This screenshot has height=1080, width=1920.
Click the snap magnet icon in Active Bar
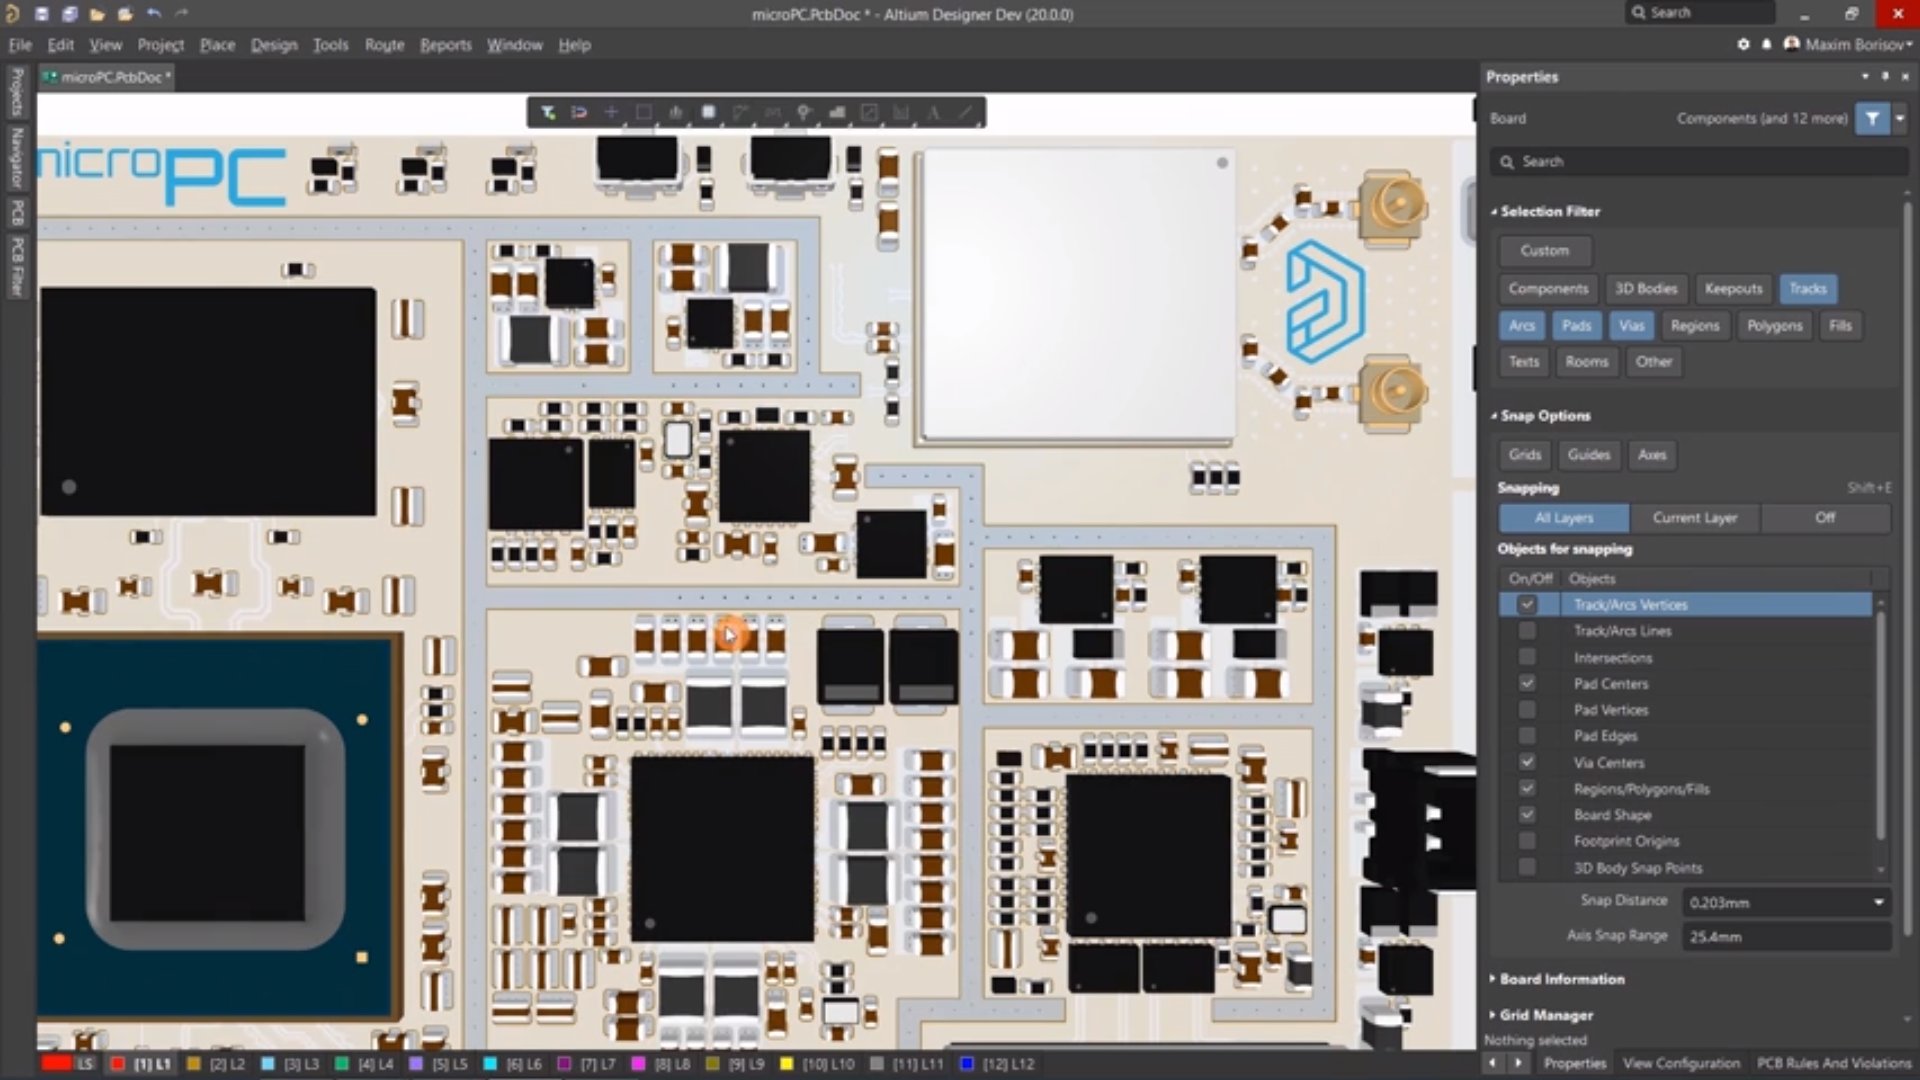tap(579, 112)
